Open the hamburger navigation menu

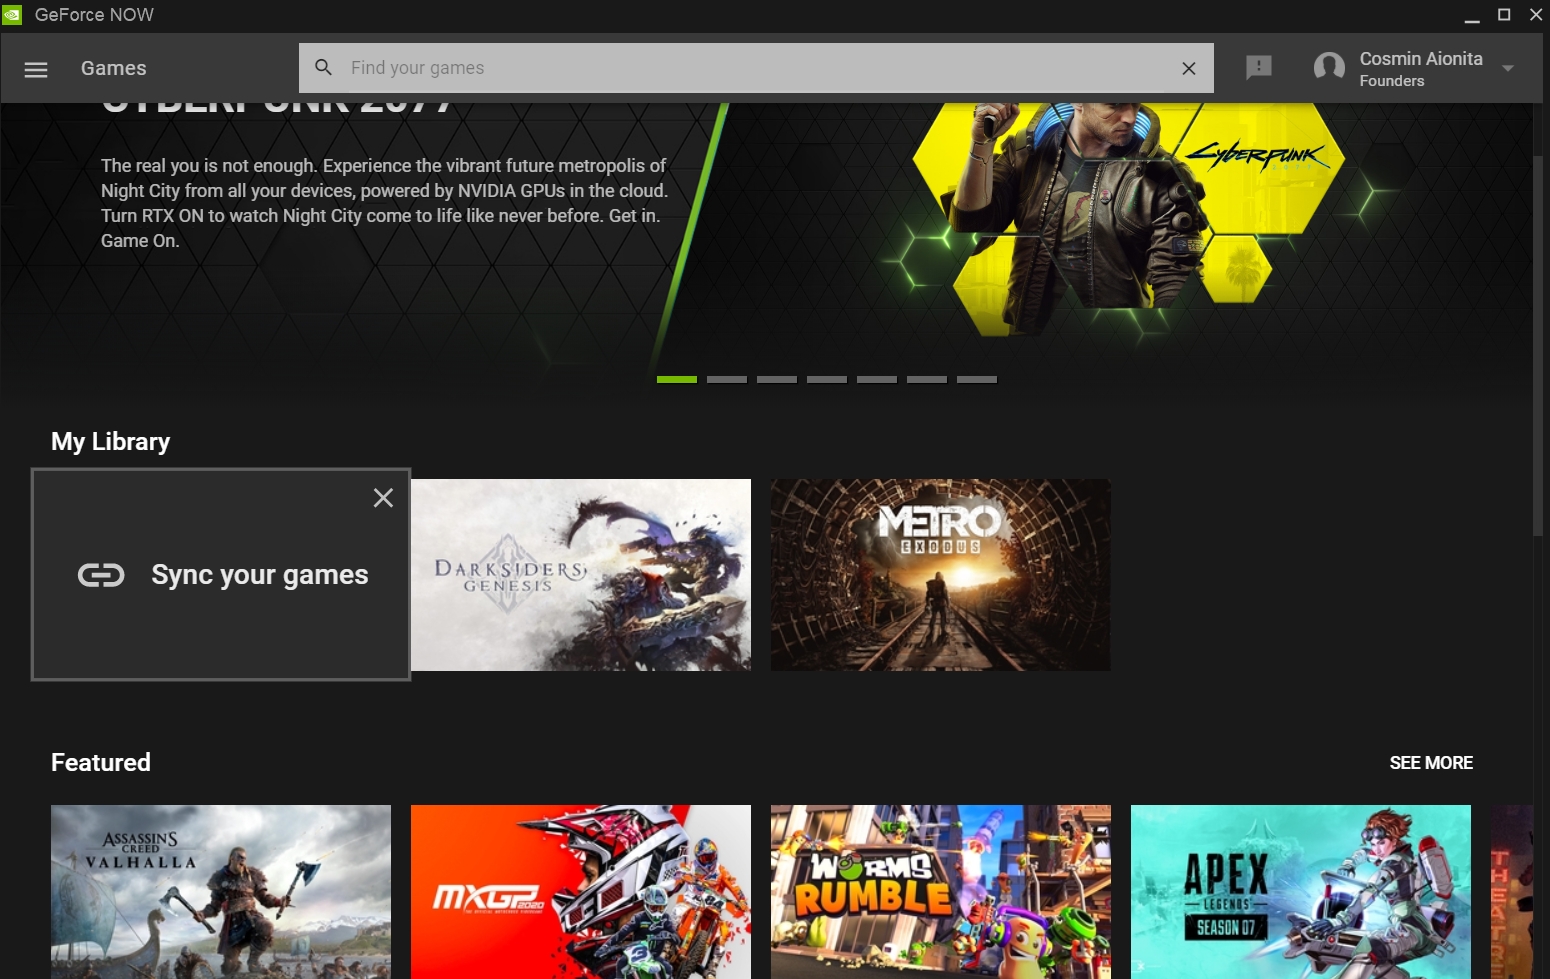[36, 69]
